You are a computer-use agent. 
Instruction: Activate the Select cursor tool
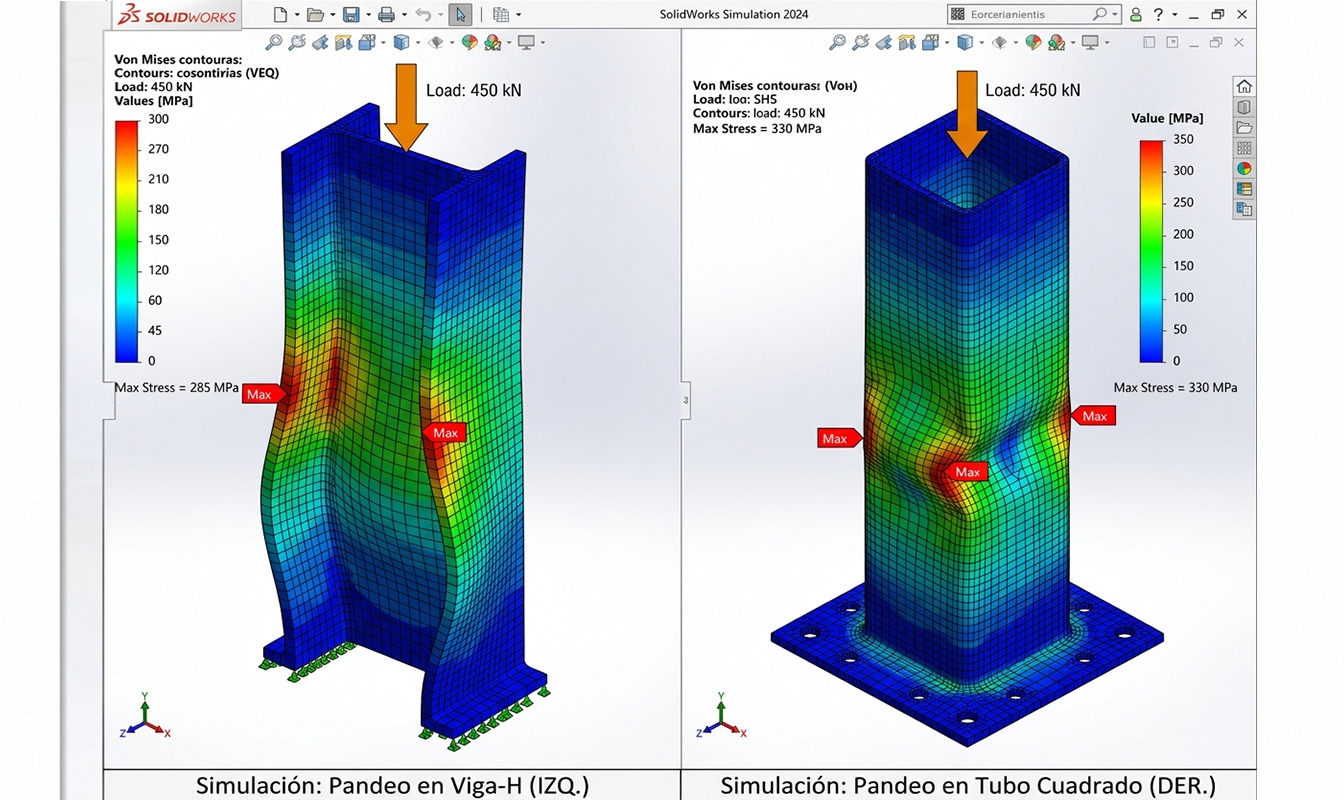(460, 15)
